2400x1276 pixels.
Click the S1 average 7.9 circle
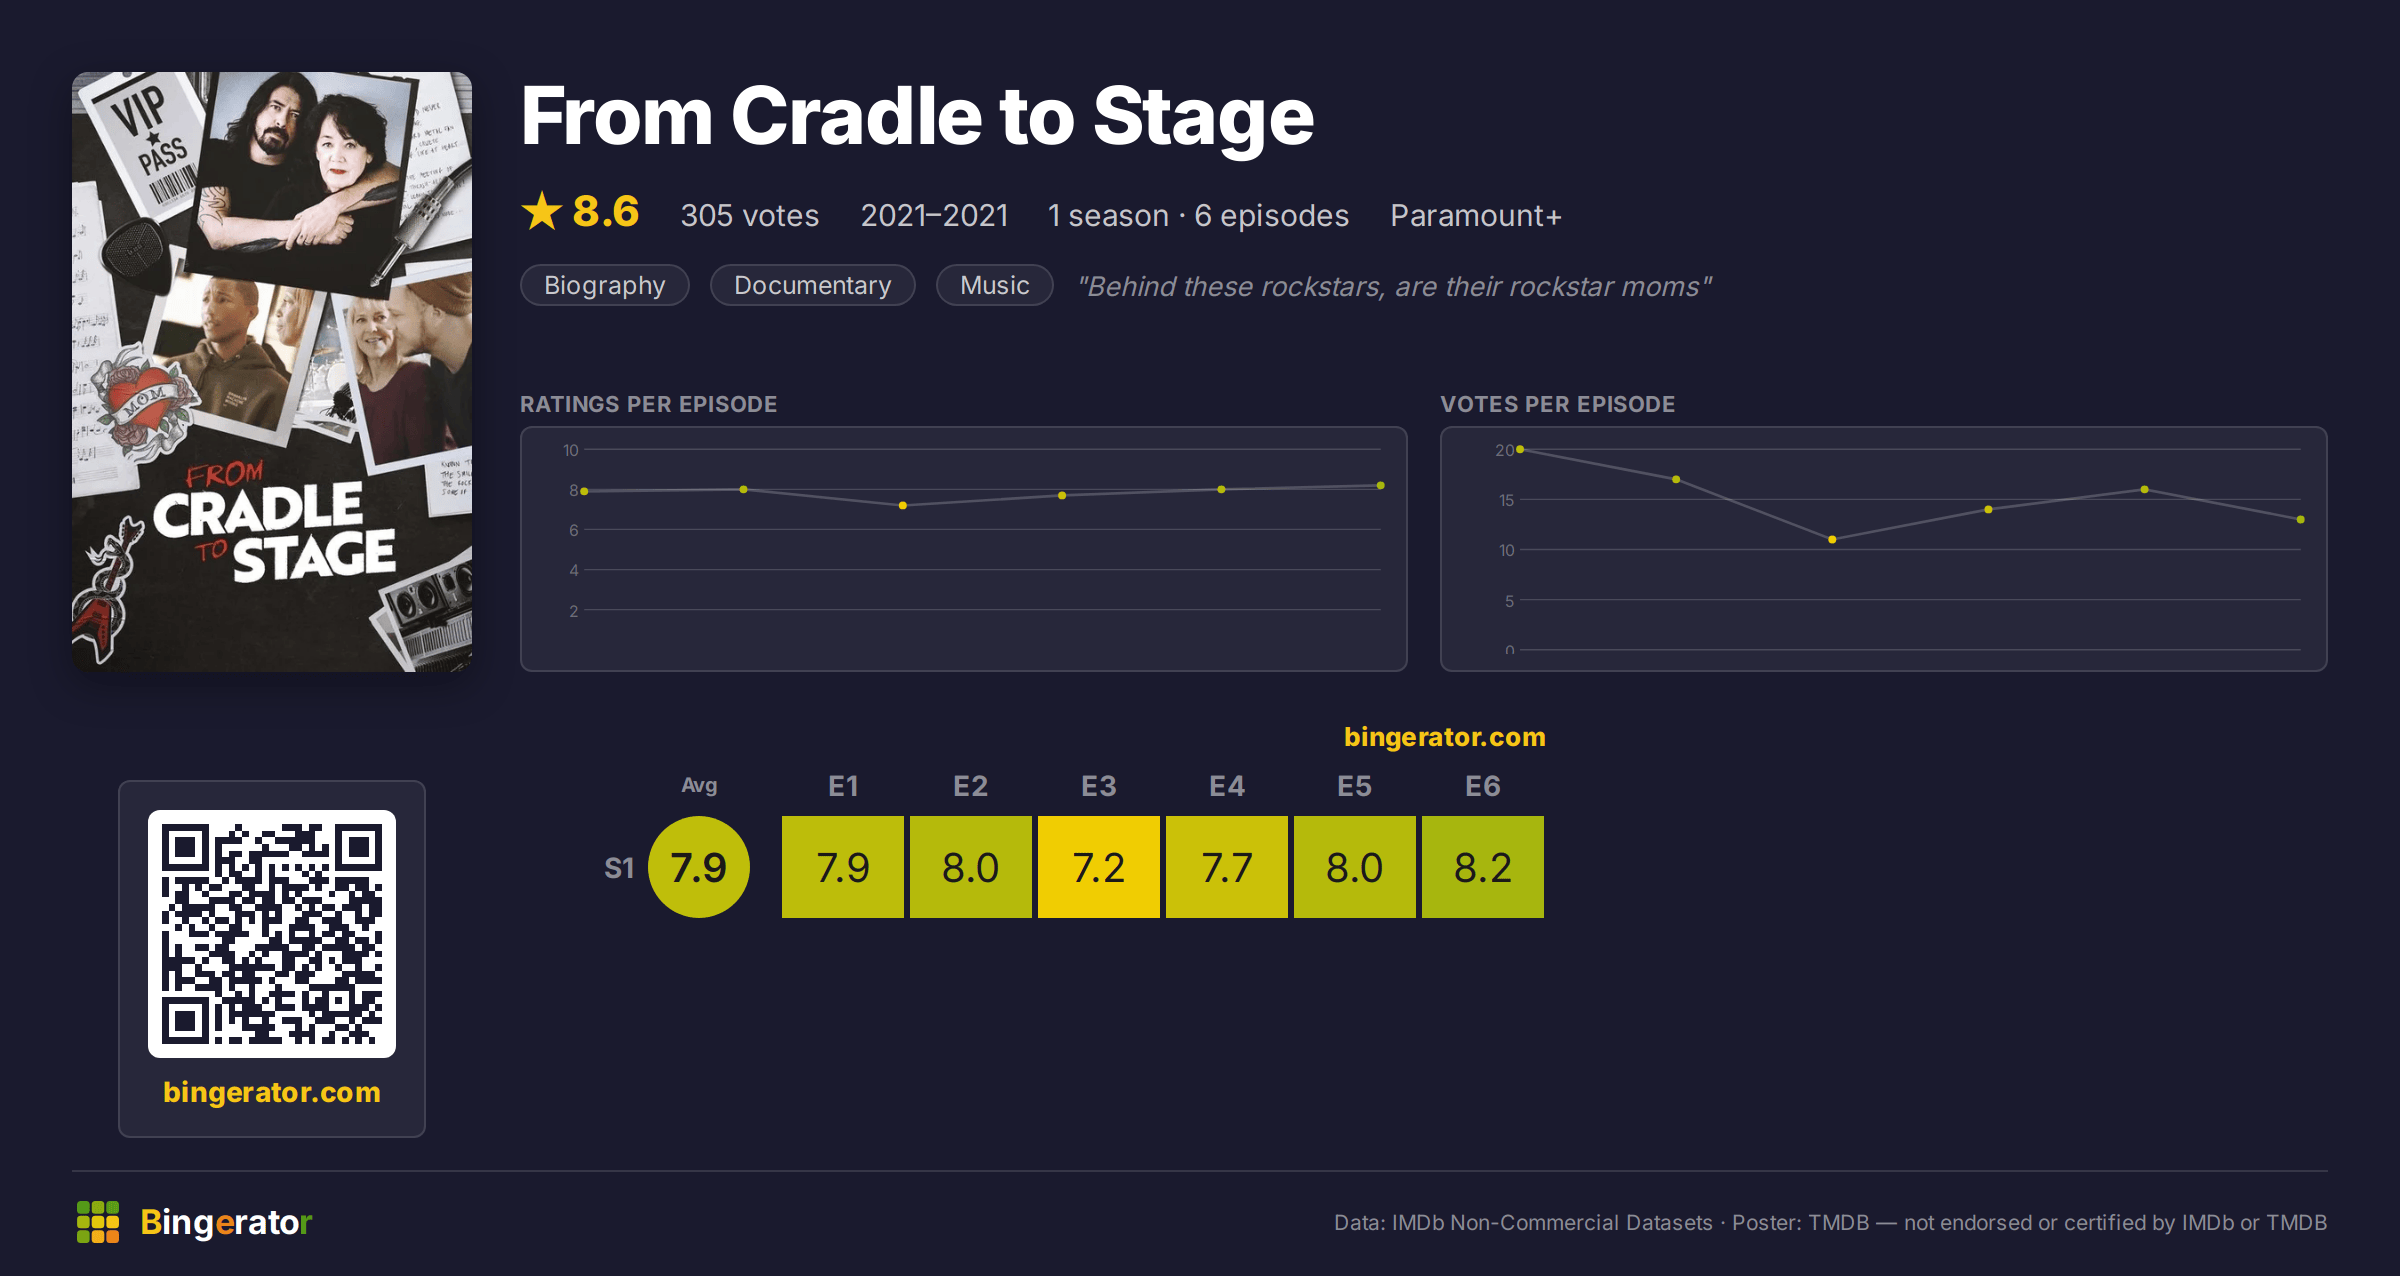(699, 867)
